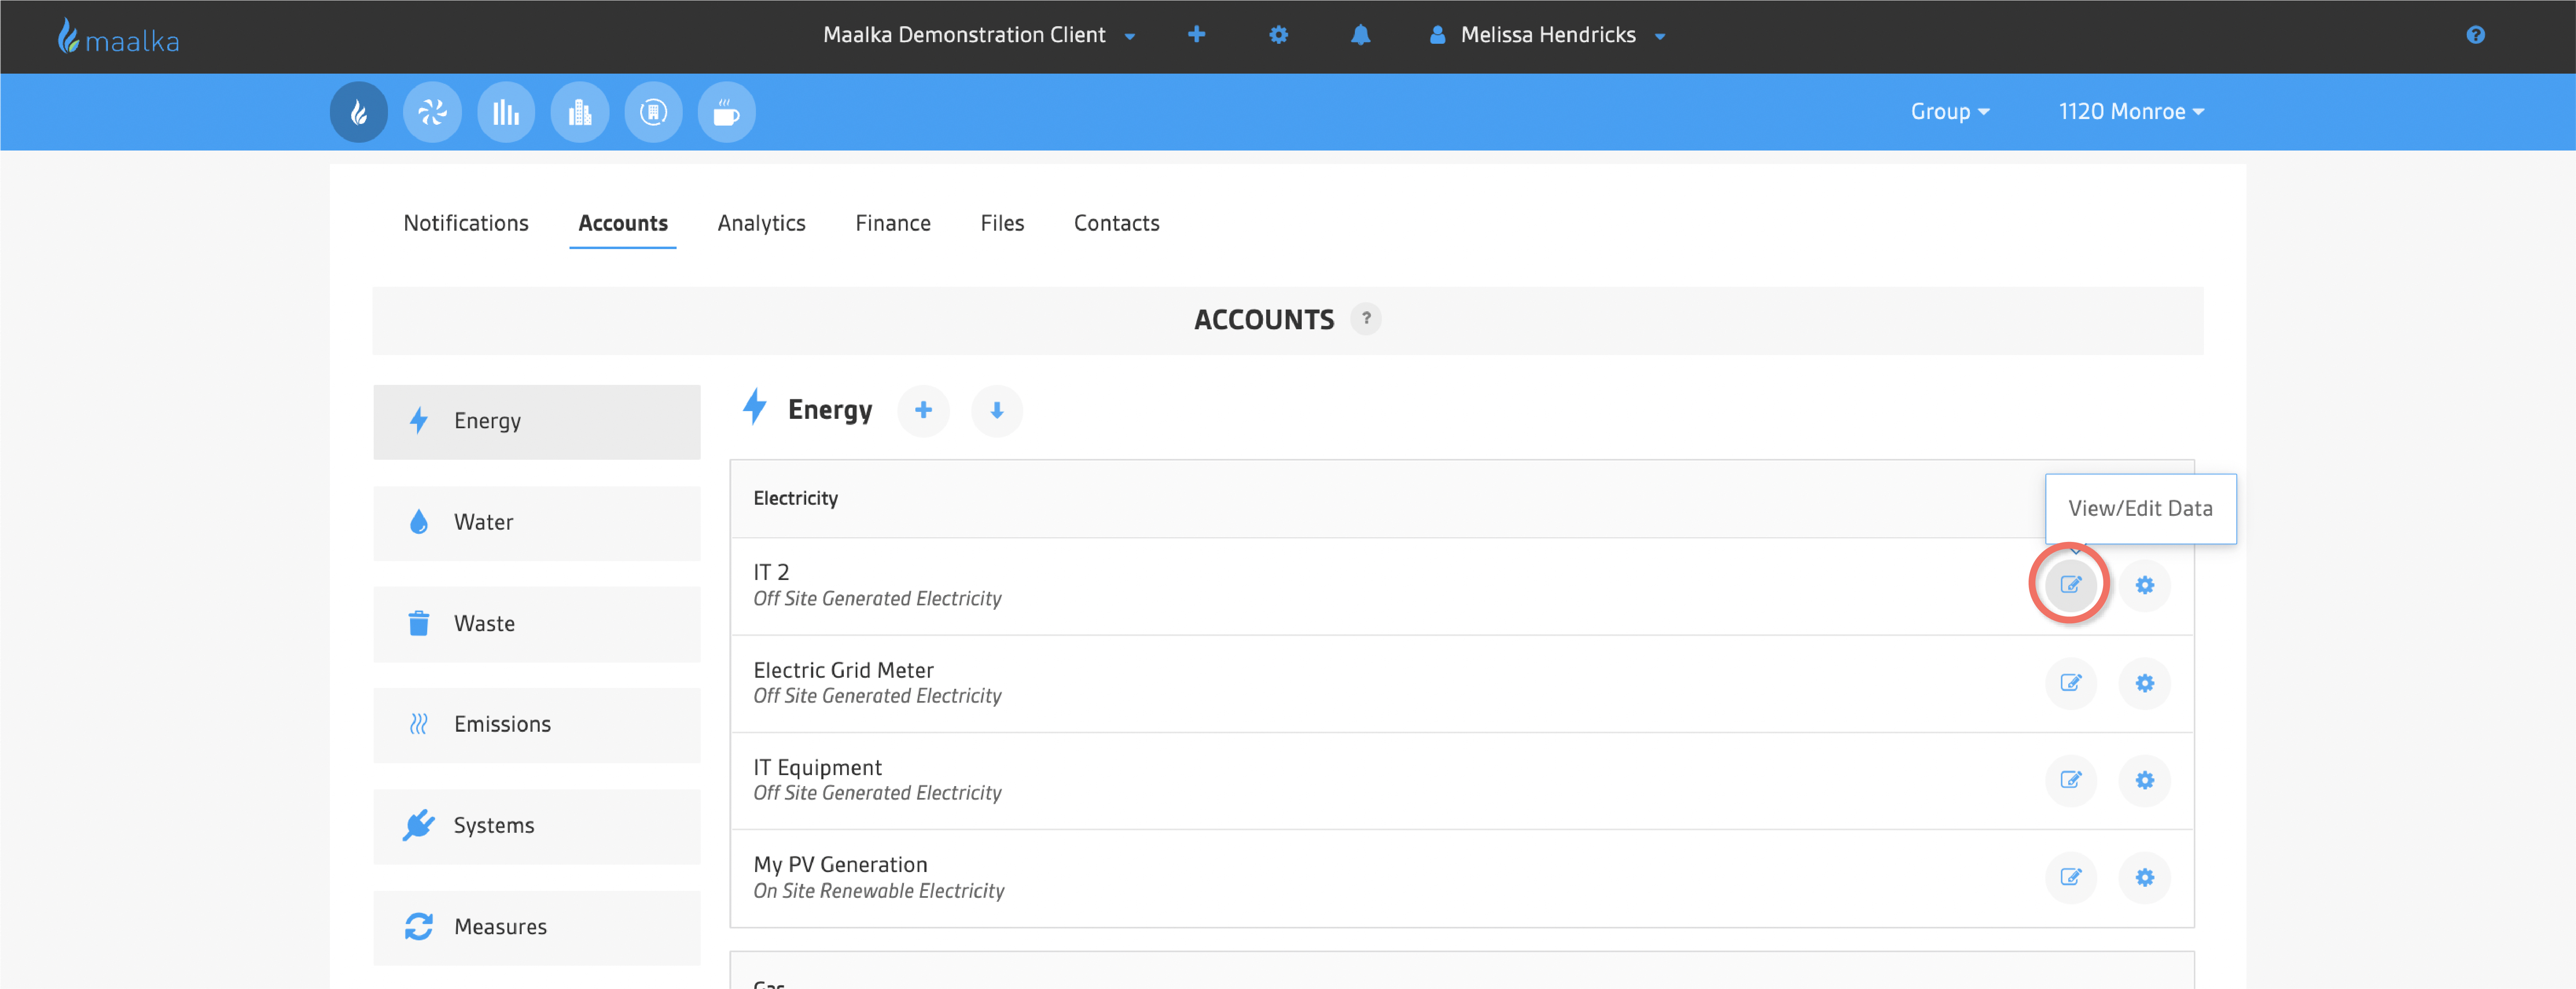The width and height of the screenshot is (2576, 989).
Task: Open the notifications bell
Action: tap(1360, 35)
